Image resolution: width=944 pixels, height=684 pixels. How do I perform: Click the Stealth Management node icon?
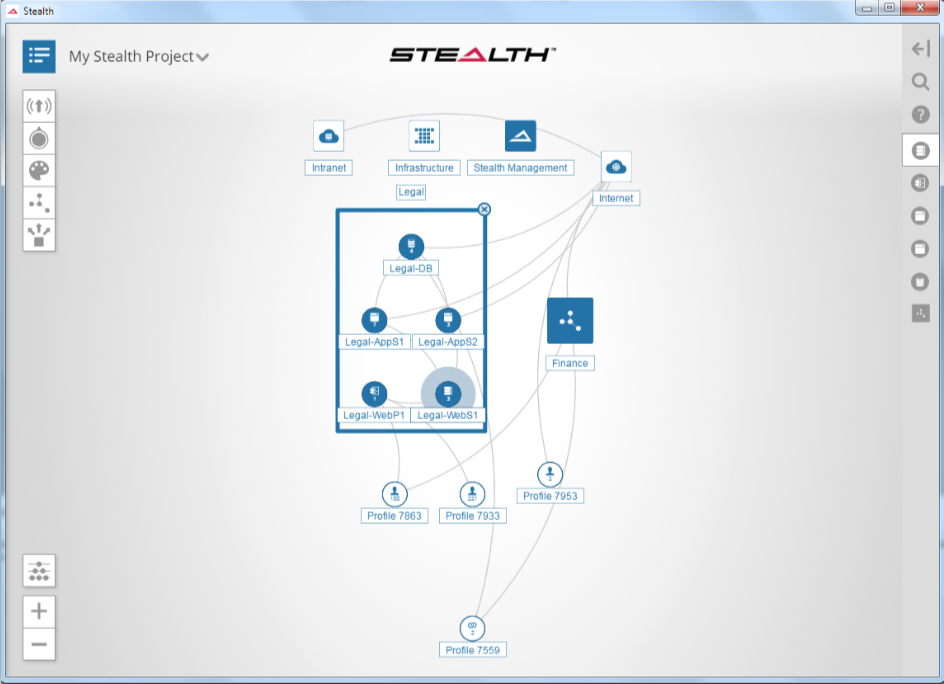point(520,136)
